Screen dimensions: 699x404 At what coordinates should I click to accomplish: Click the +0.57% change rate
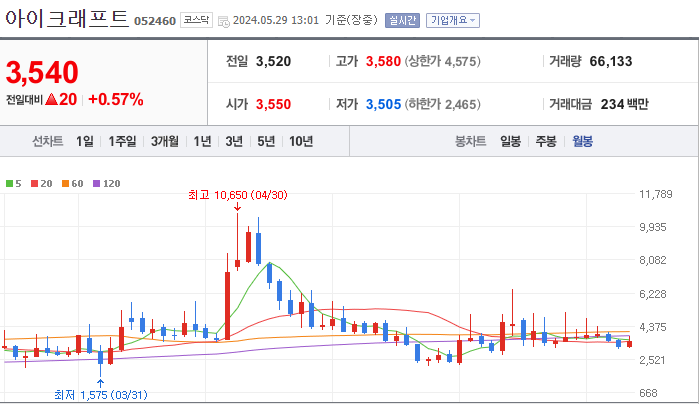(x=116, y=99)
